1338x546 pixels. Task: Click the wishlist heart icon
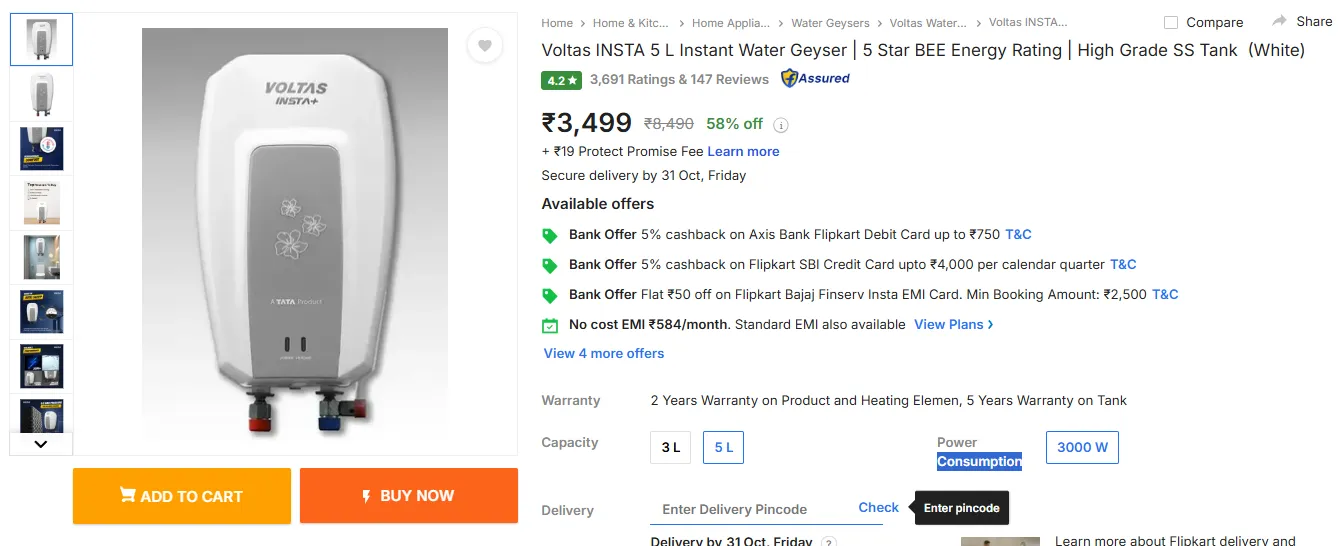pyautogui.click(x=484, y=45)
